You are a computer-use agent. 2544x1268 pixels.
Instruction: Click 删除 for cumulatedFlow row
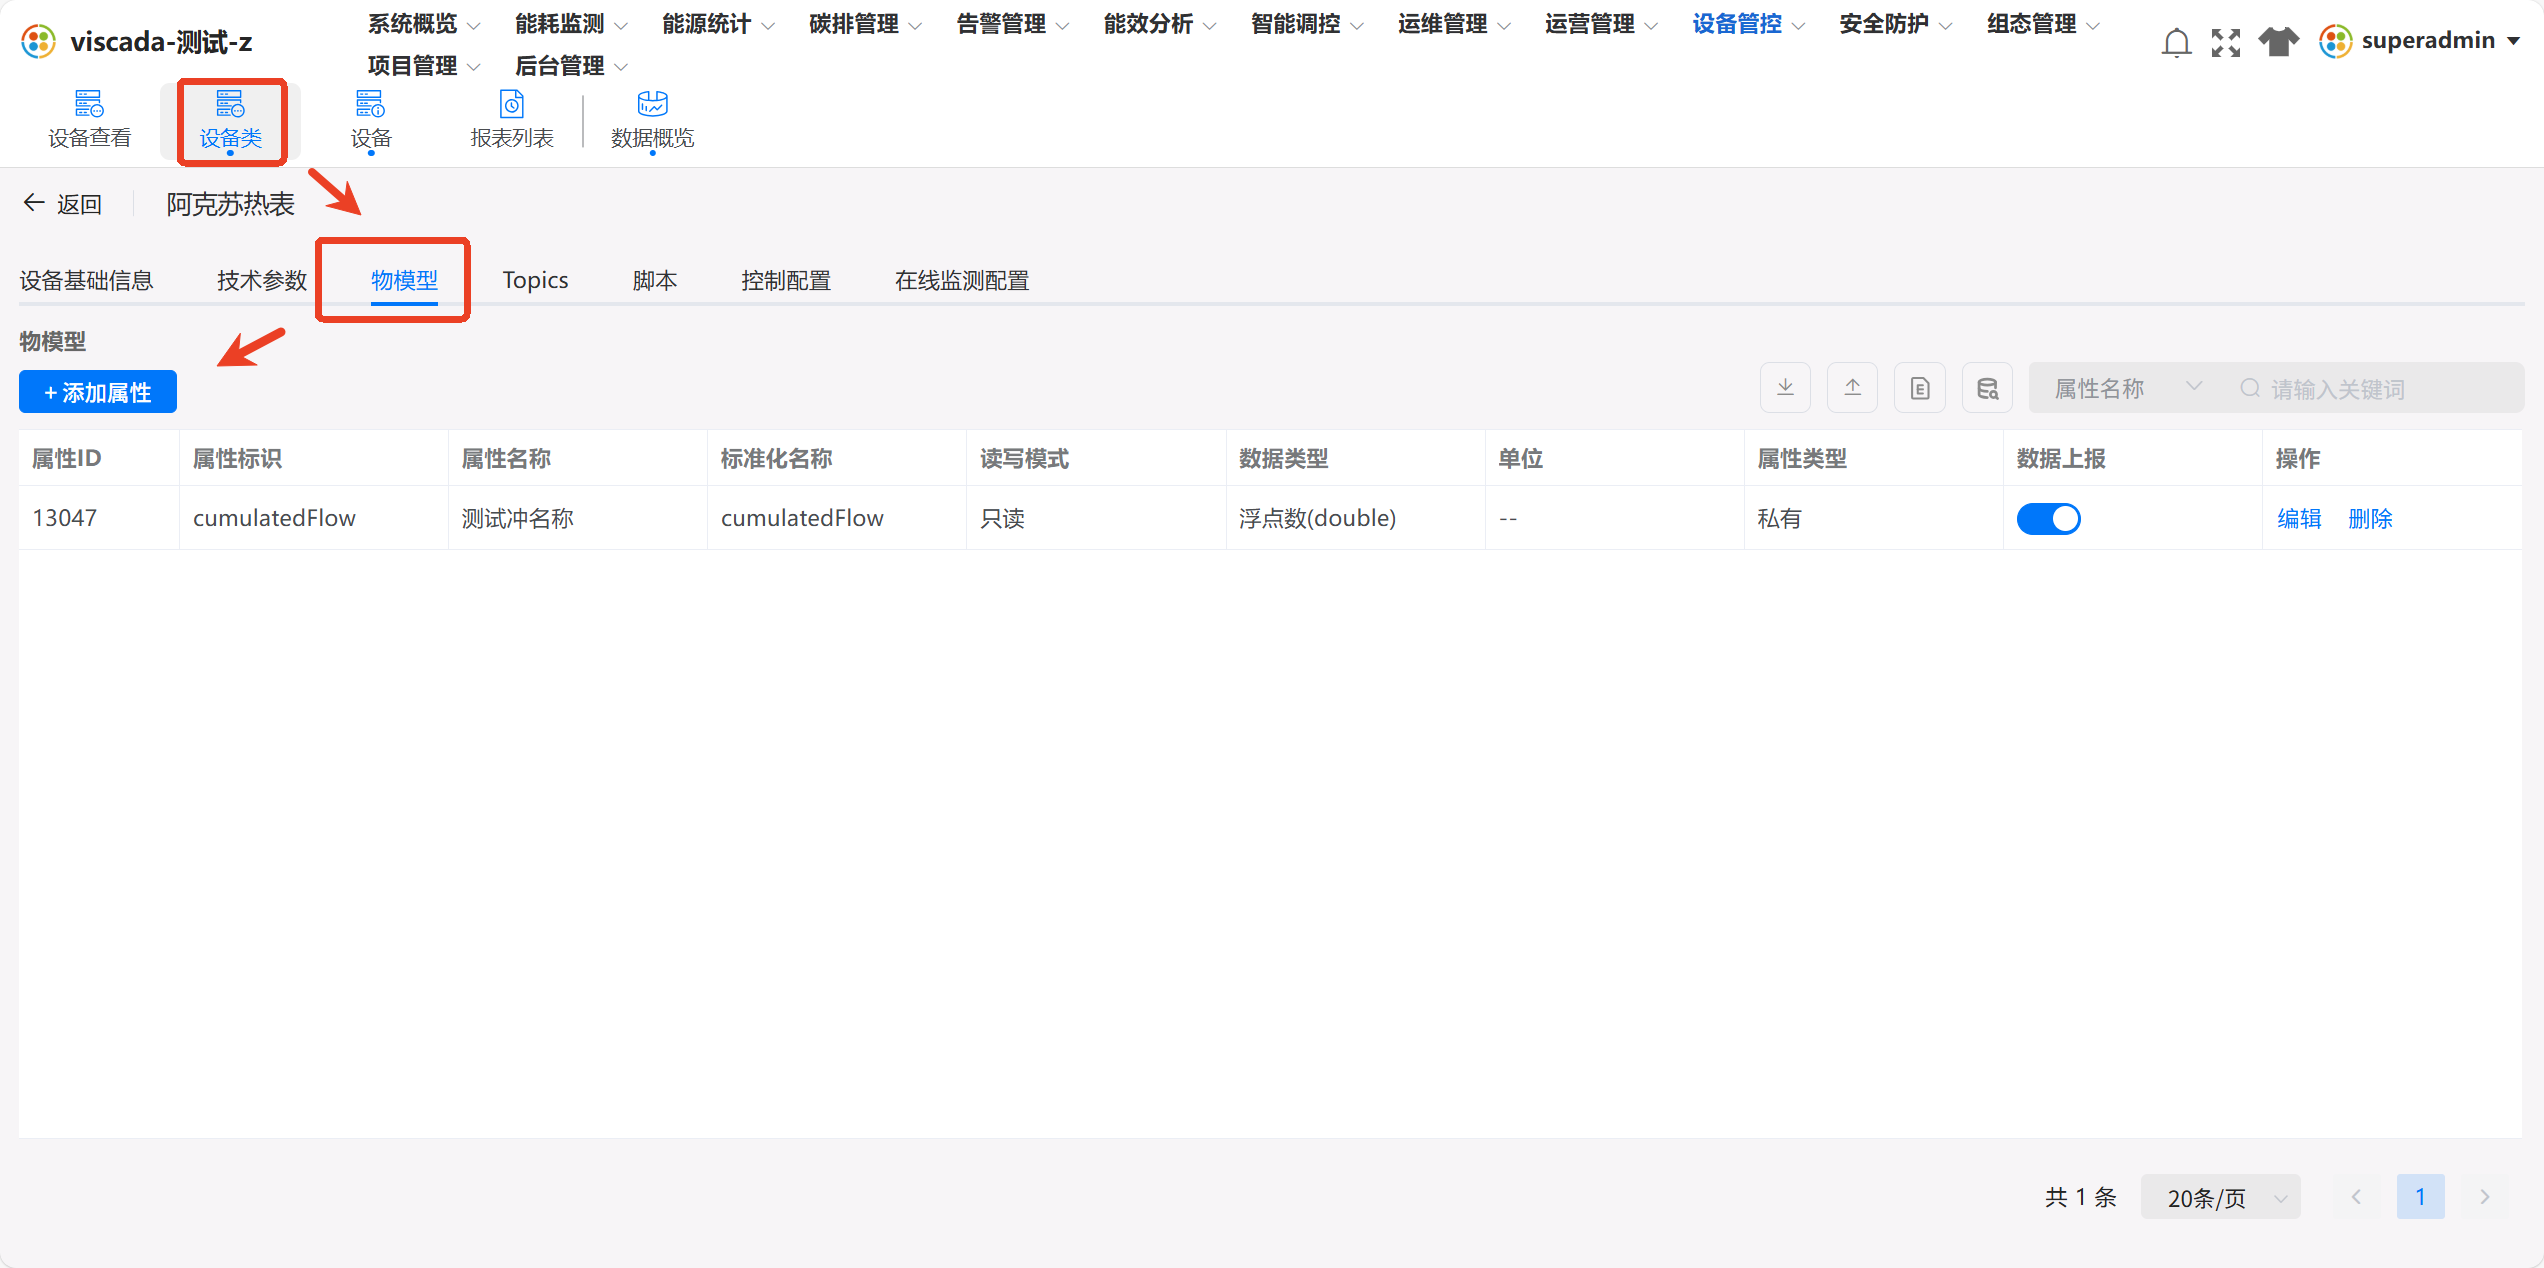coord(2370,519)
